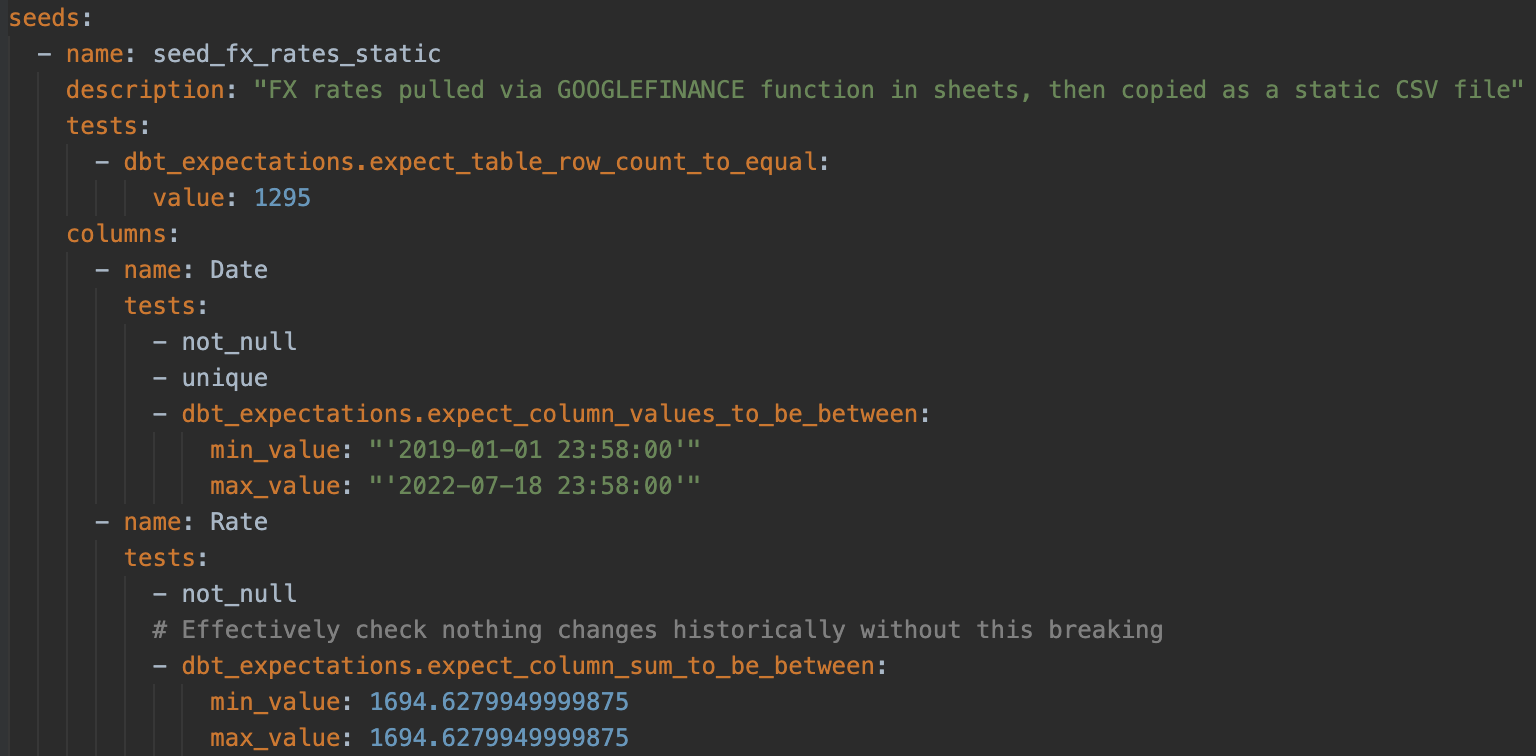
Task: Click the unique test entry
Action: point(225,377)
